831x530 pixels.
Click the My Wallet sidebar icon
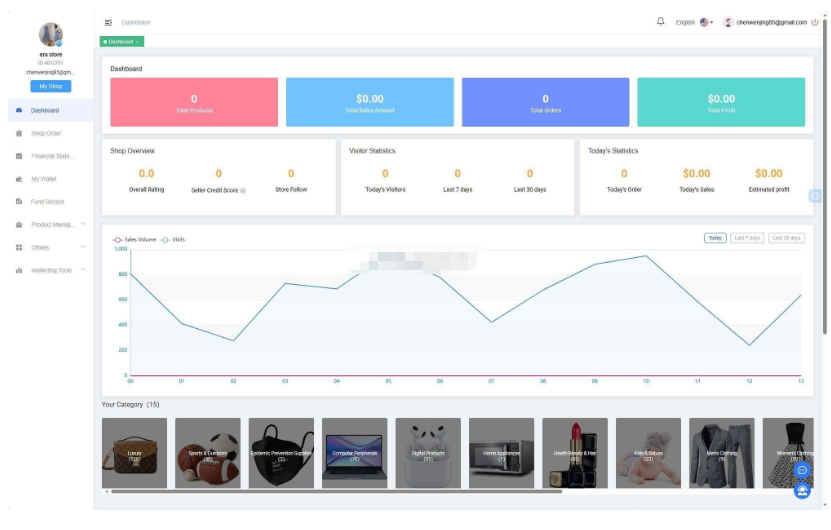click(19, 179)
